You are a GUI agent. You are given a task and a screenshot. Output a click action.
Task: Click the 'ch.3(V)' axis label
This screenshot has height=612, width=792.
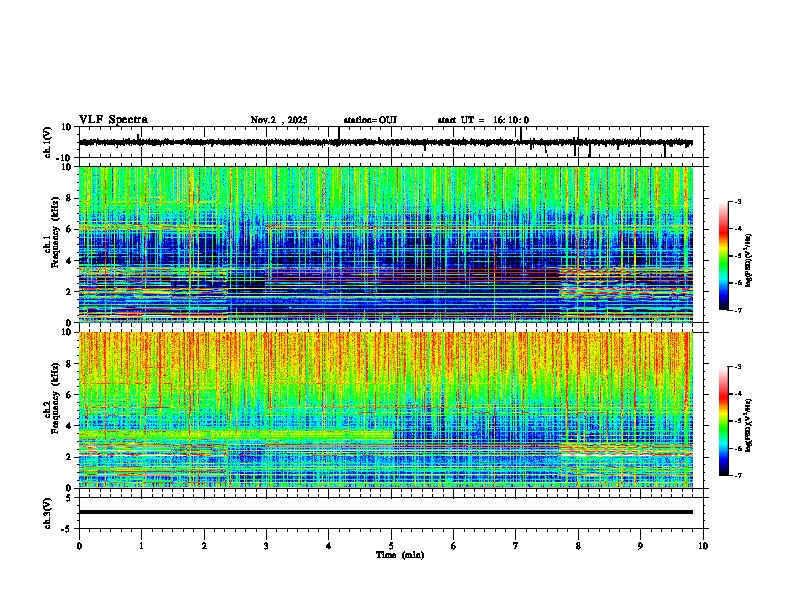pos(48,513)
